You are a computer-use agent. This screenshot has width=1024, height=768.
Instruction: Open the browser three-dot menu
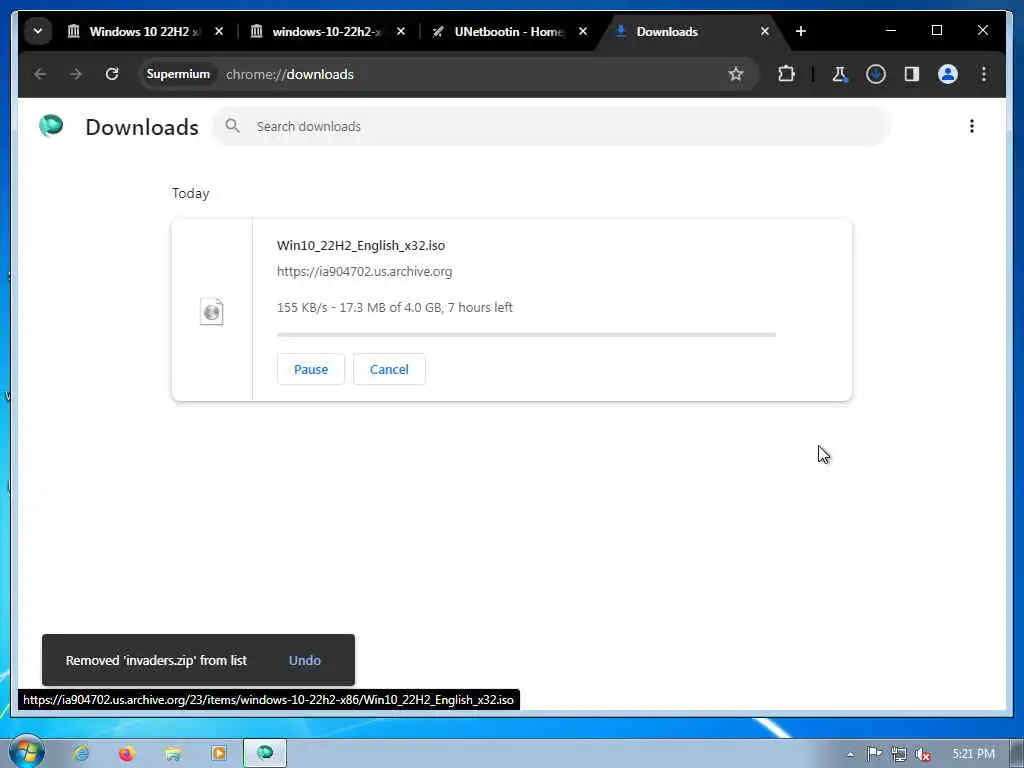(x=984, y=74)
